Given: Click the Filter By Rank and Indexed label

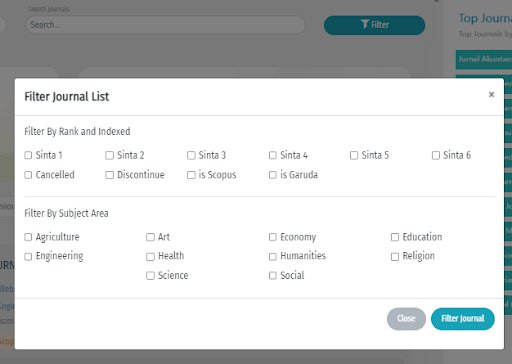Looking at the screenshot, I should point(77,132).
